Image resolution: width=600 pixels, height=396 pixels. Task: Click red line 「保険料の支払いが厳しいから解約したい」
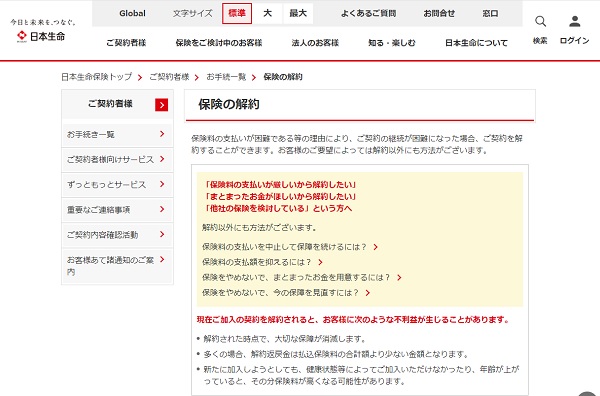point(280,185)
